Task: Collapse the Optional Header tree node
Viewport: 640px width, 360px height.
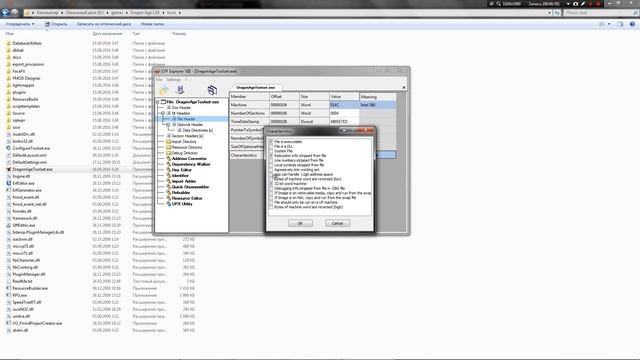Action: 168,124
